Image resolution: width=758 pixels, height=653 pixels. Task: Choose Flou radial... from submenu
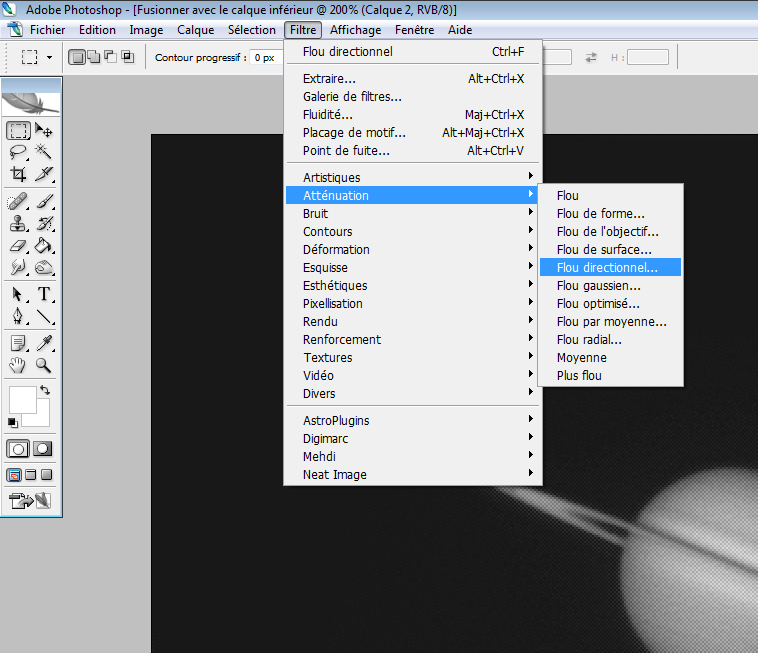click(x=610, y=340)
